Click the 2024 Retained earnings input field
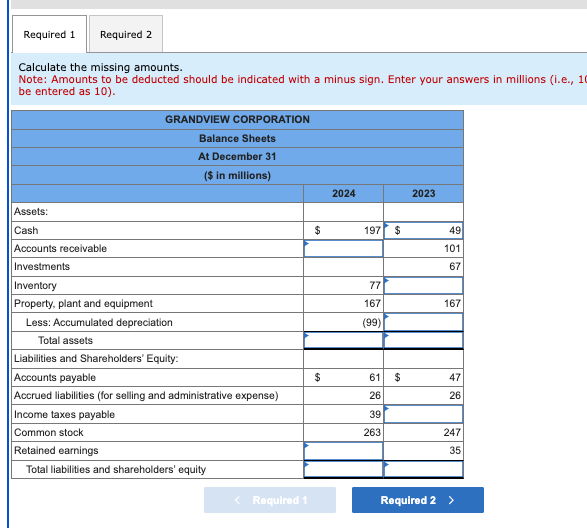 tap(343, 450)
